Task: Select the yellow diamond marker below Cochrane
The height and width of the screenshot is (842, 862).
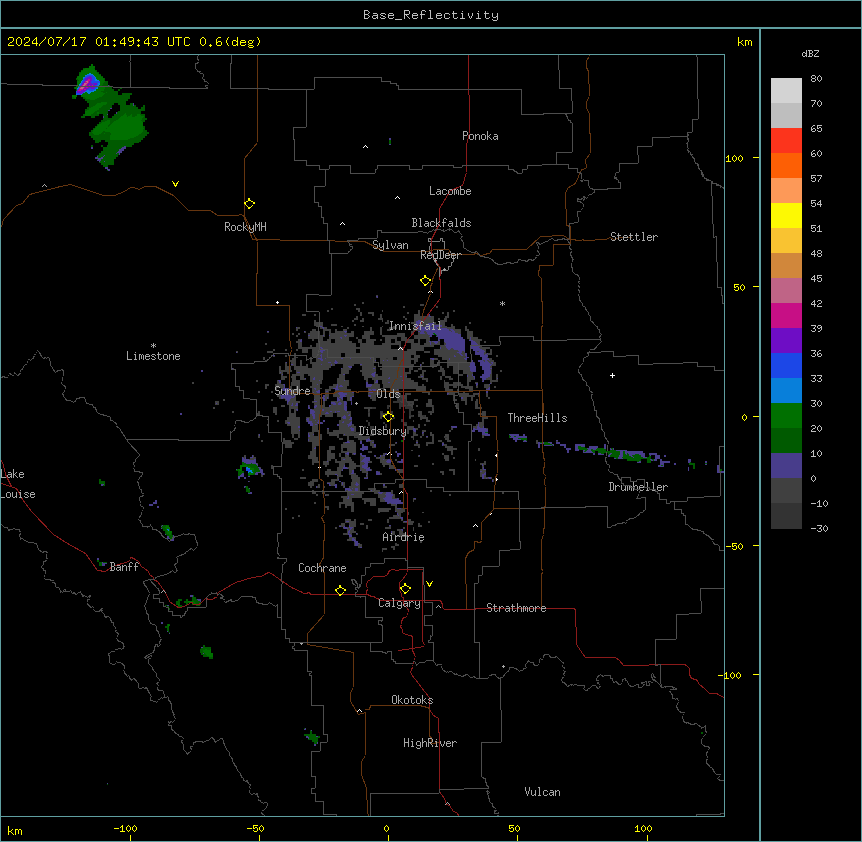Action: 340,590
